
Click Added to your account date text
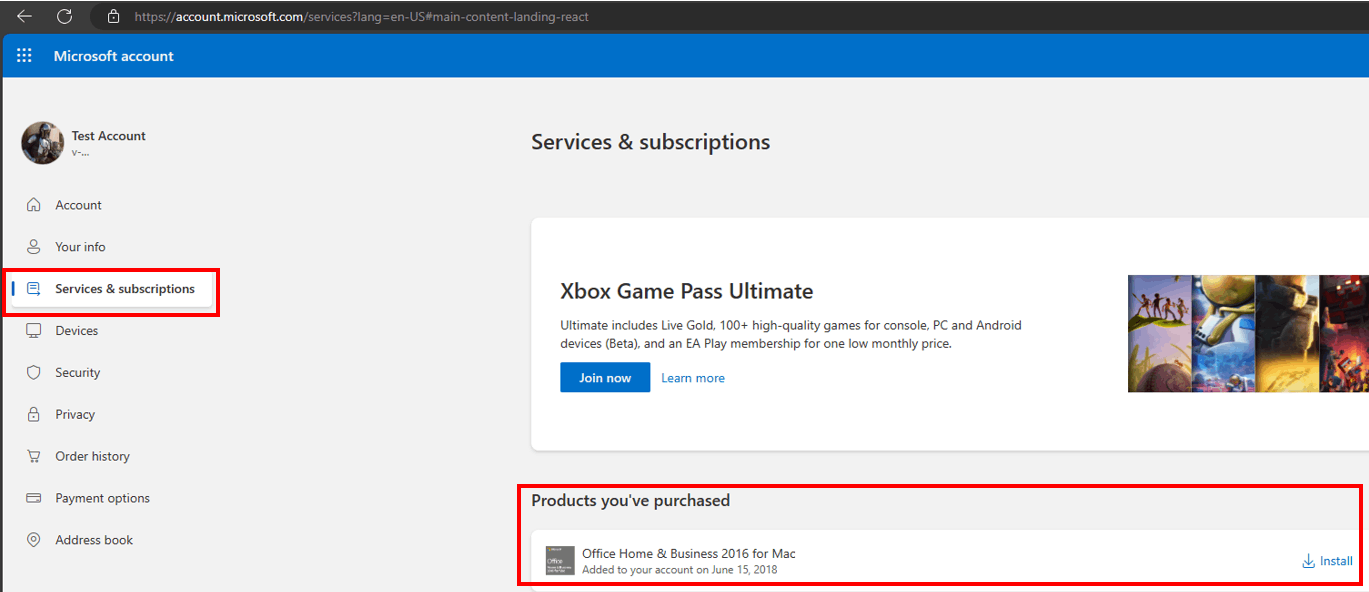point(680,570)
